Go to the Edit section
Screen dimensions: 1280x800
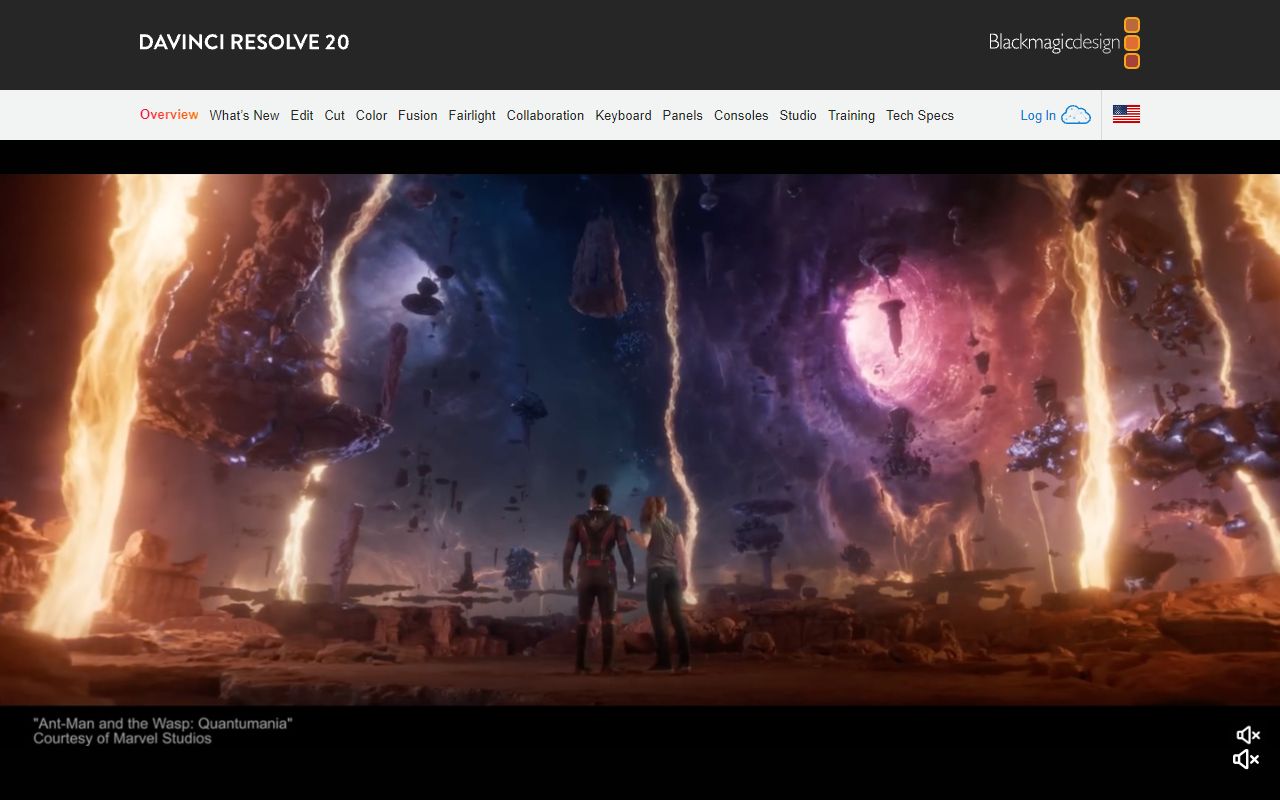(301, 115)
